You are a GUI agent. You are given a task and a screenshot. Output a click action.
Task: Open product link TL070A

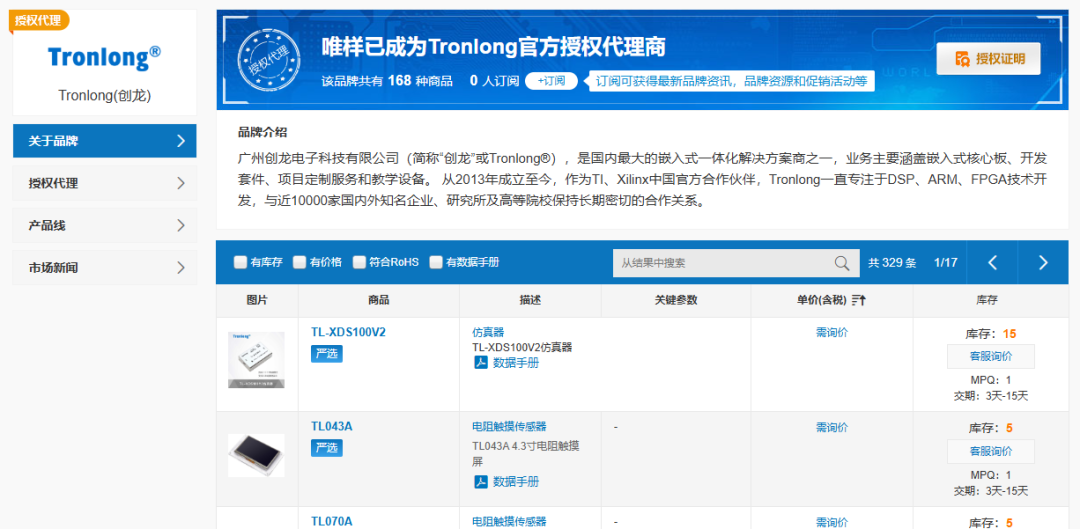(331, 521)
